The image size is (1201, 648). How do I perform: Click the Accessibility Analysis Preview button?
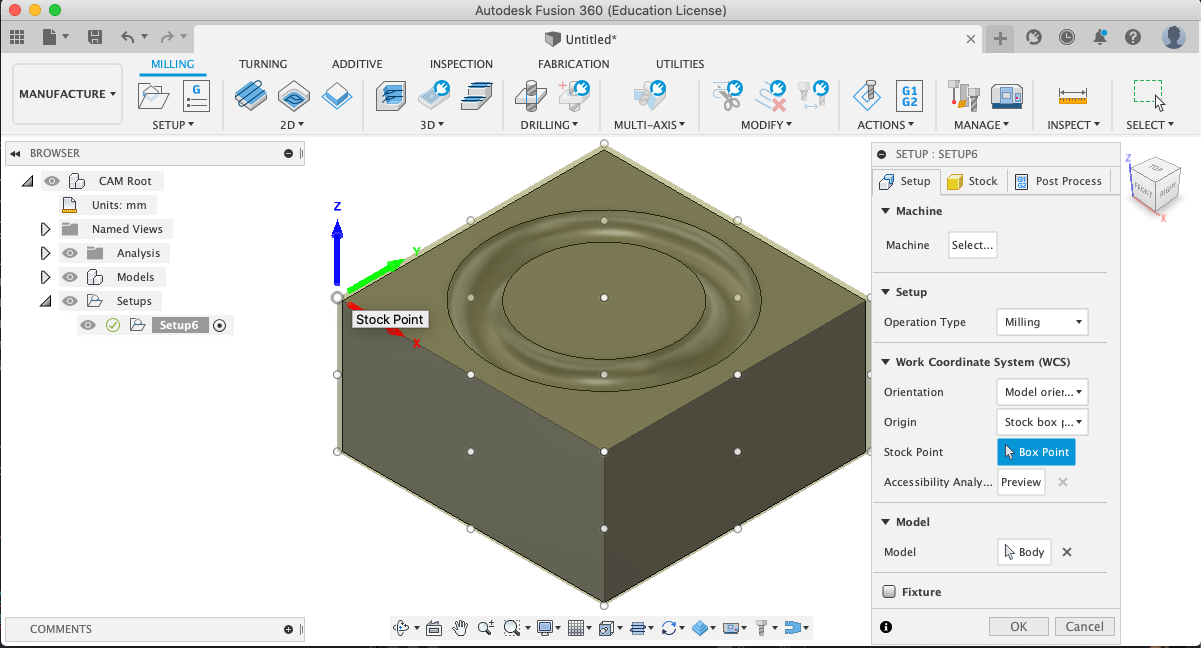pyautogui.click(x=1021, y=482)
